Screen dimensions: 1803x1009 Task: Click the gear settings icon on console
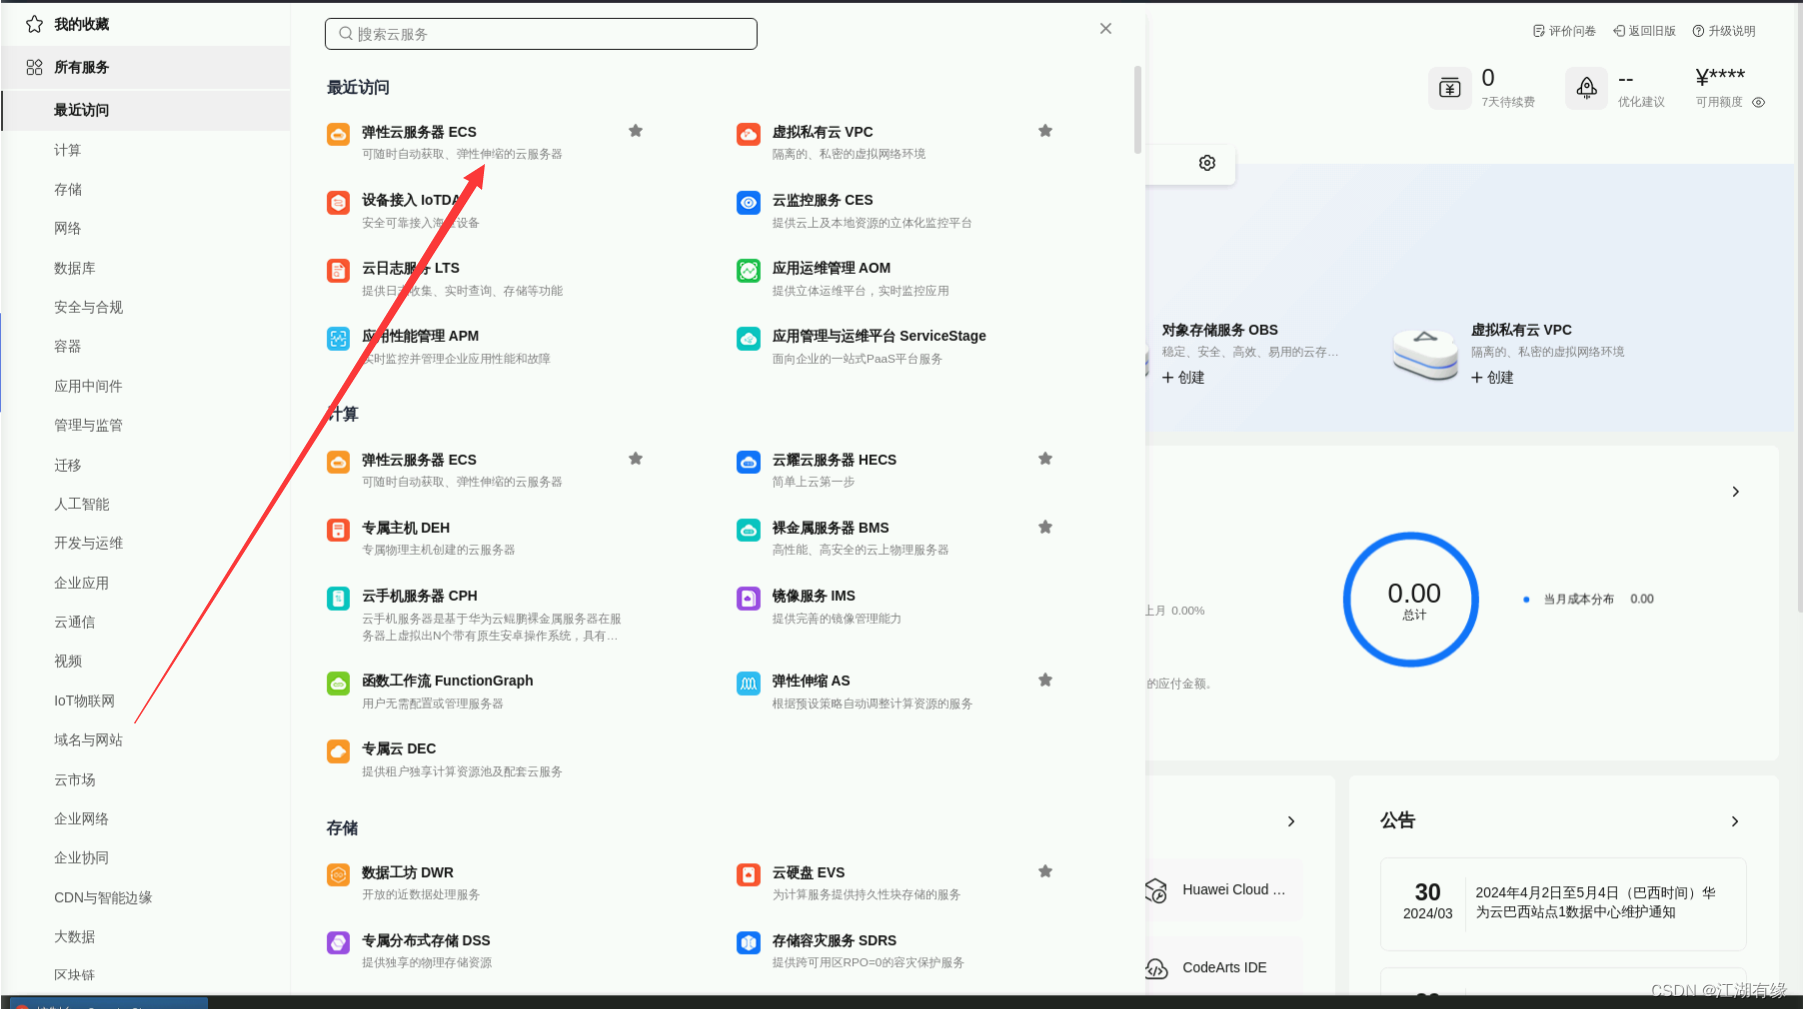1207,163
